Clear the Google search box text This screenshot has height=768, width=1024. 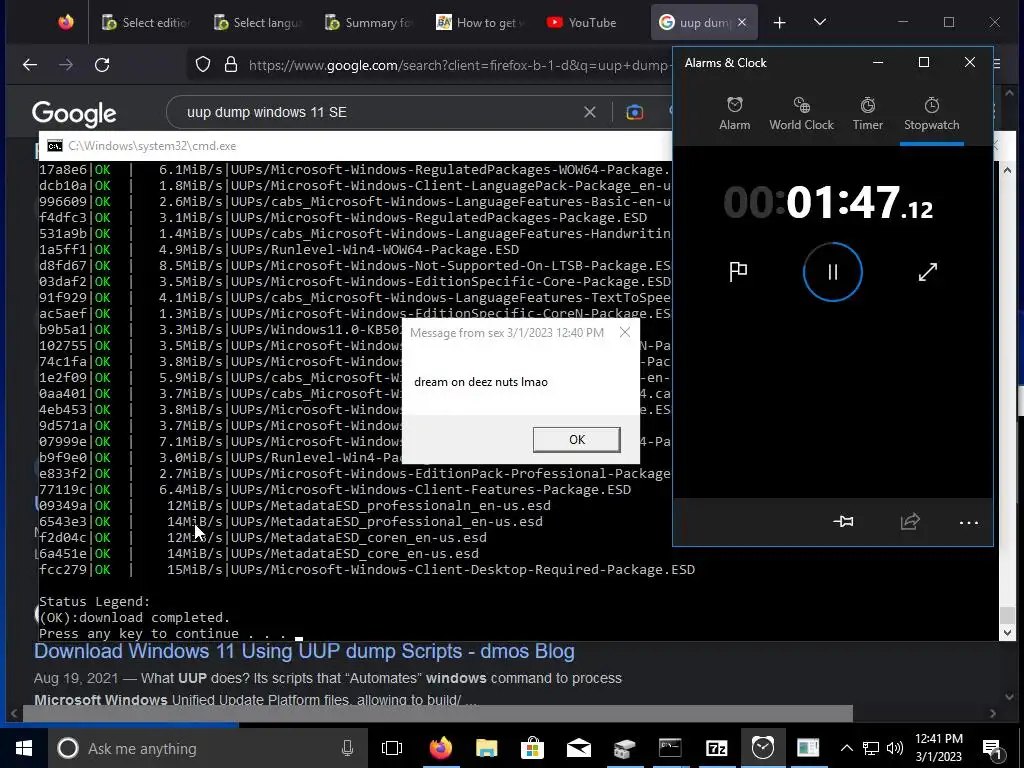(x=590, y=112)
